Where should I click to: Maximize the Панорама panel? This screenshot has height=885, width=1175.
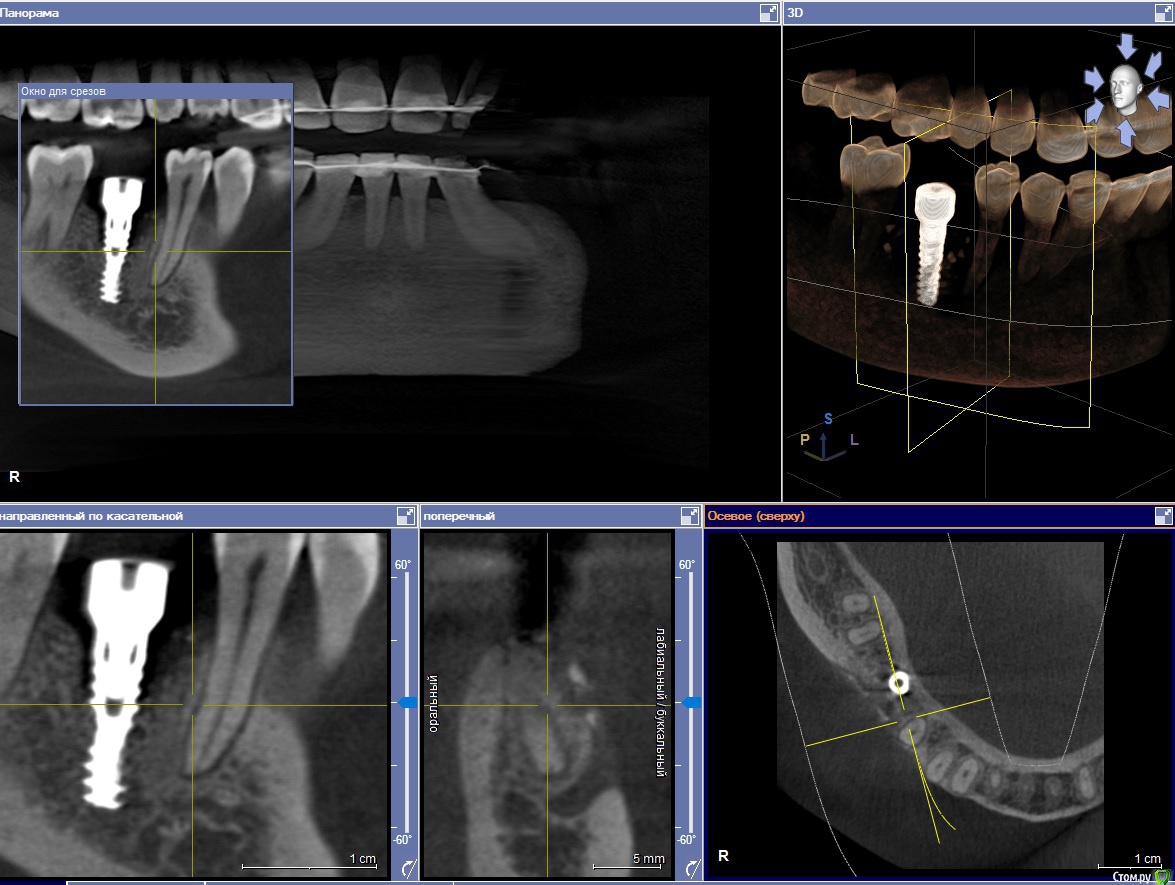coord(768,13)
